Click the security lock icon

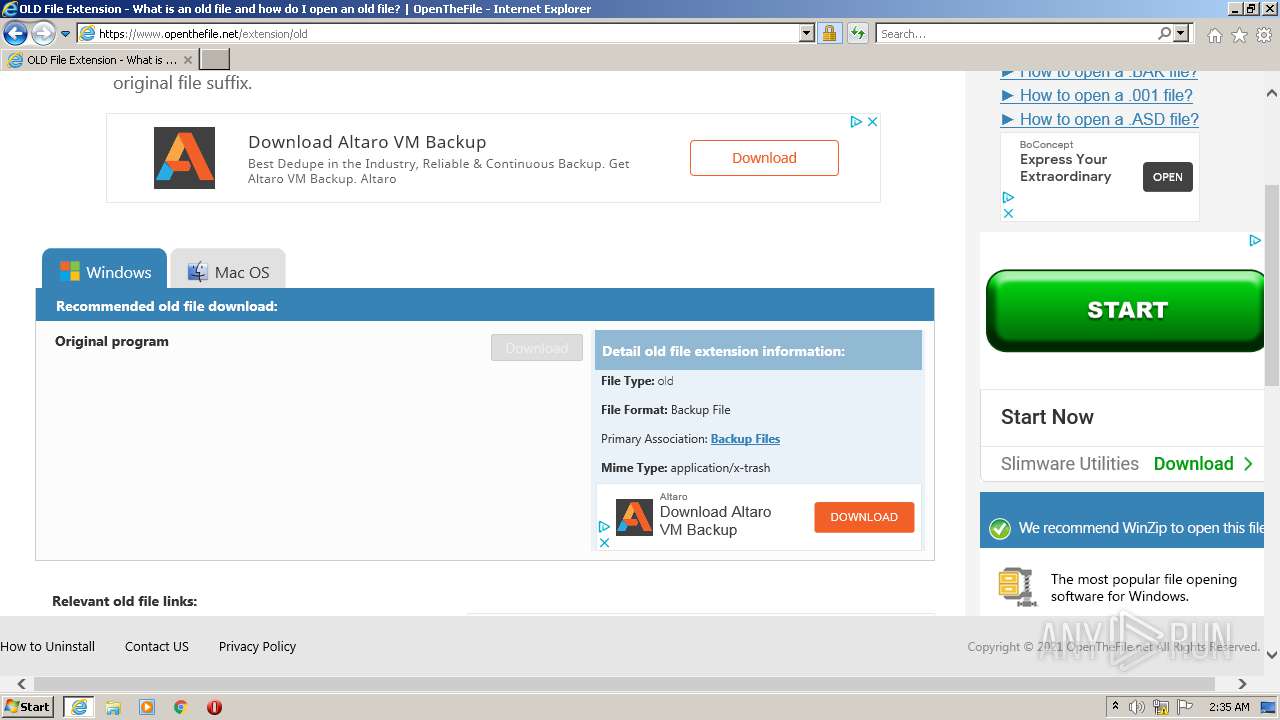point(829,34)
